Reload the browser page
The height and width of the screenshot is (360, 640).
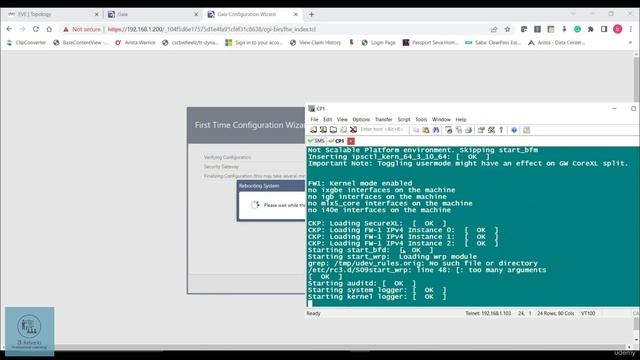point(36,29)
